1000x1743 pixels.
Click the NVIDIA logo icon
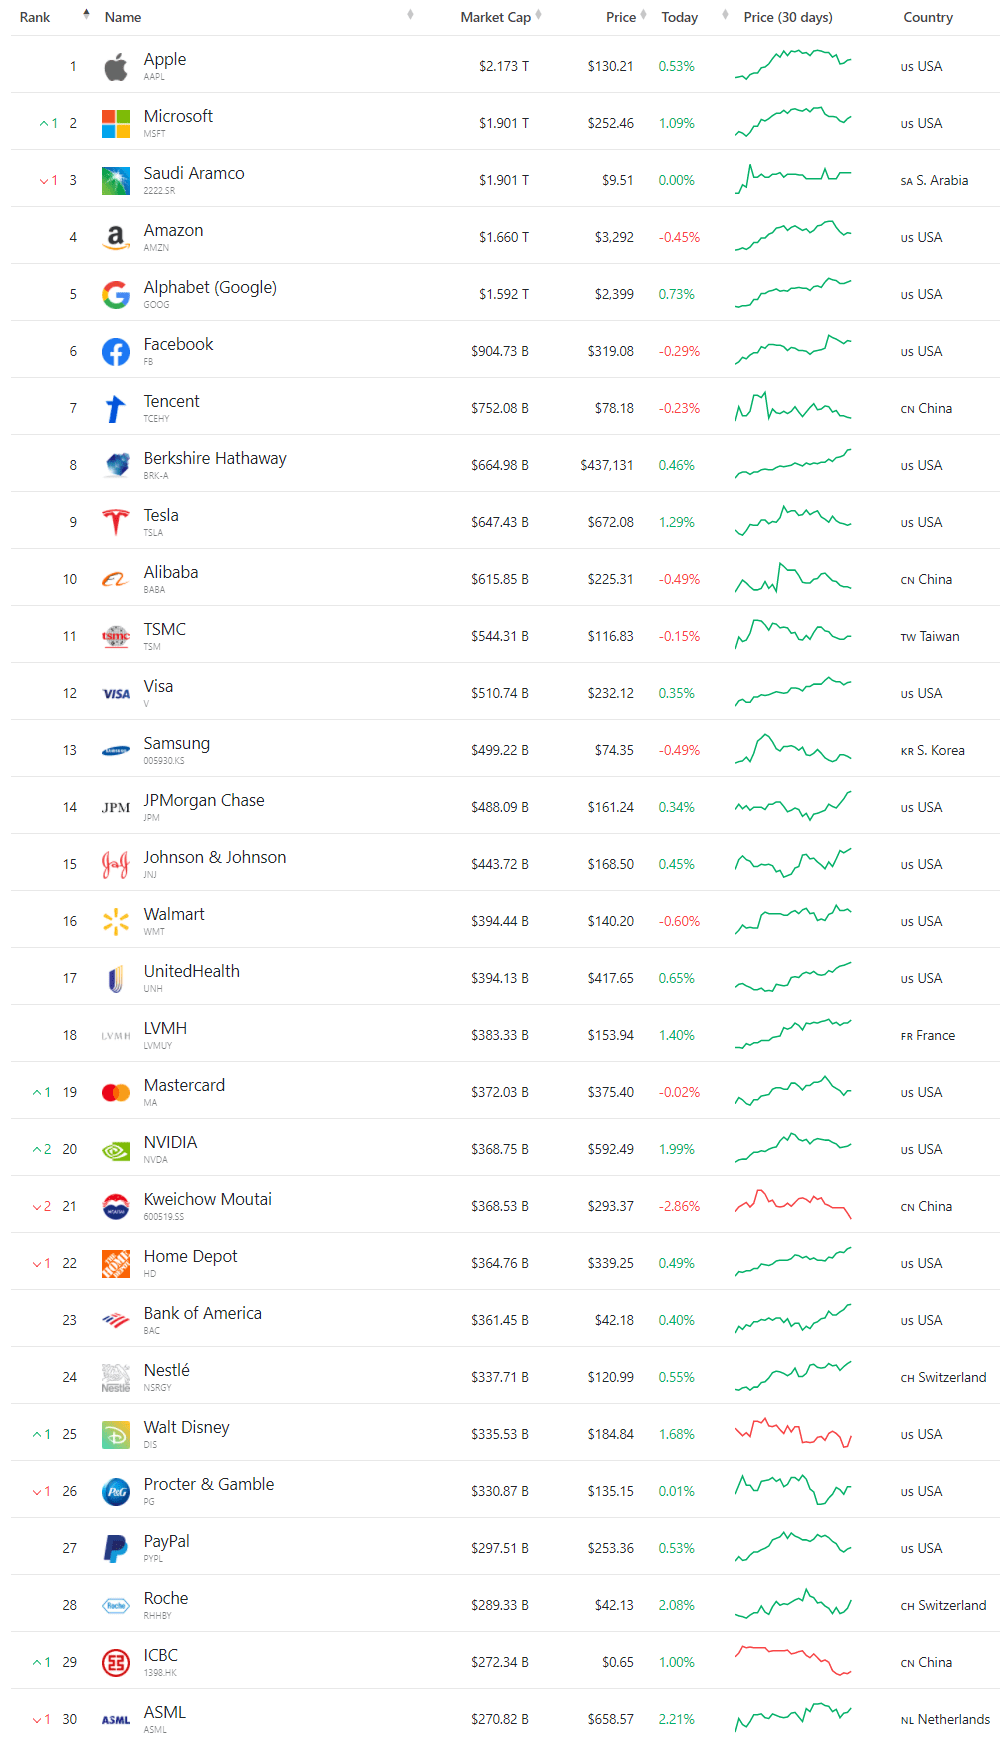tap(116, 1150)
